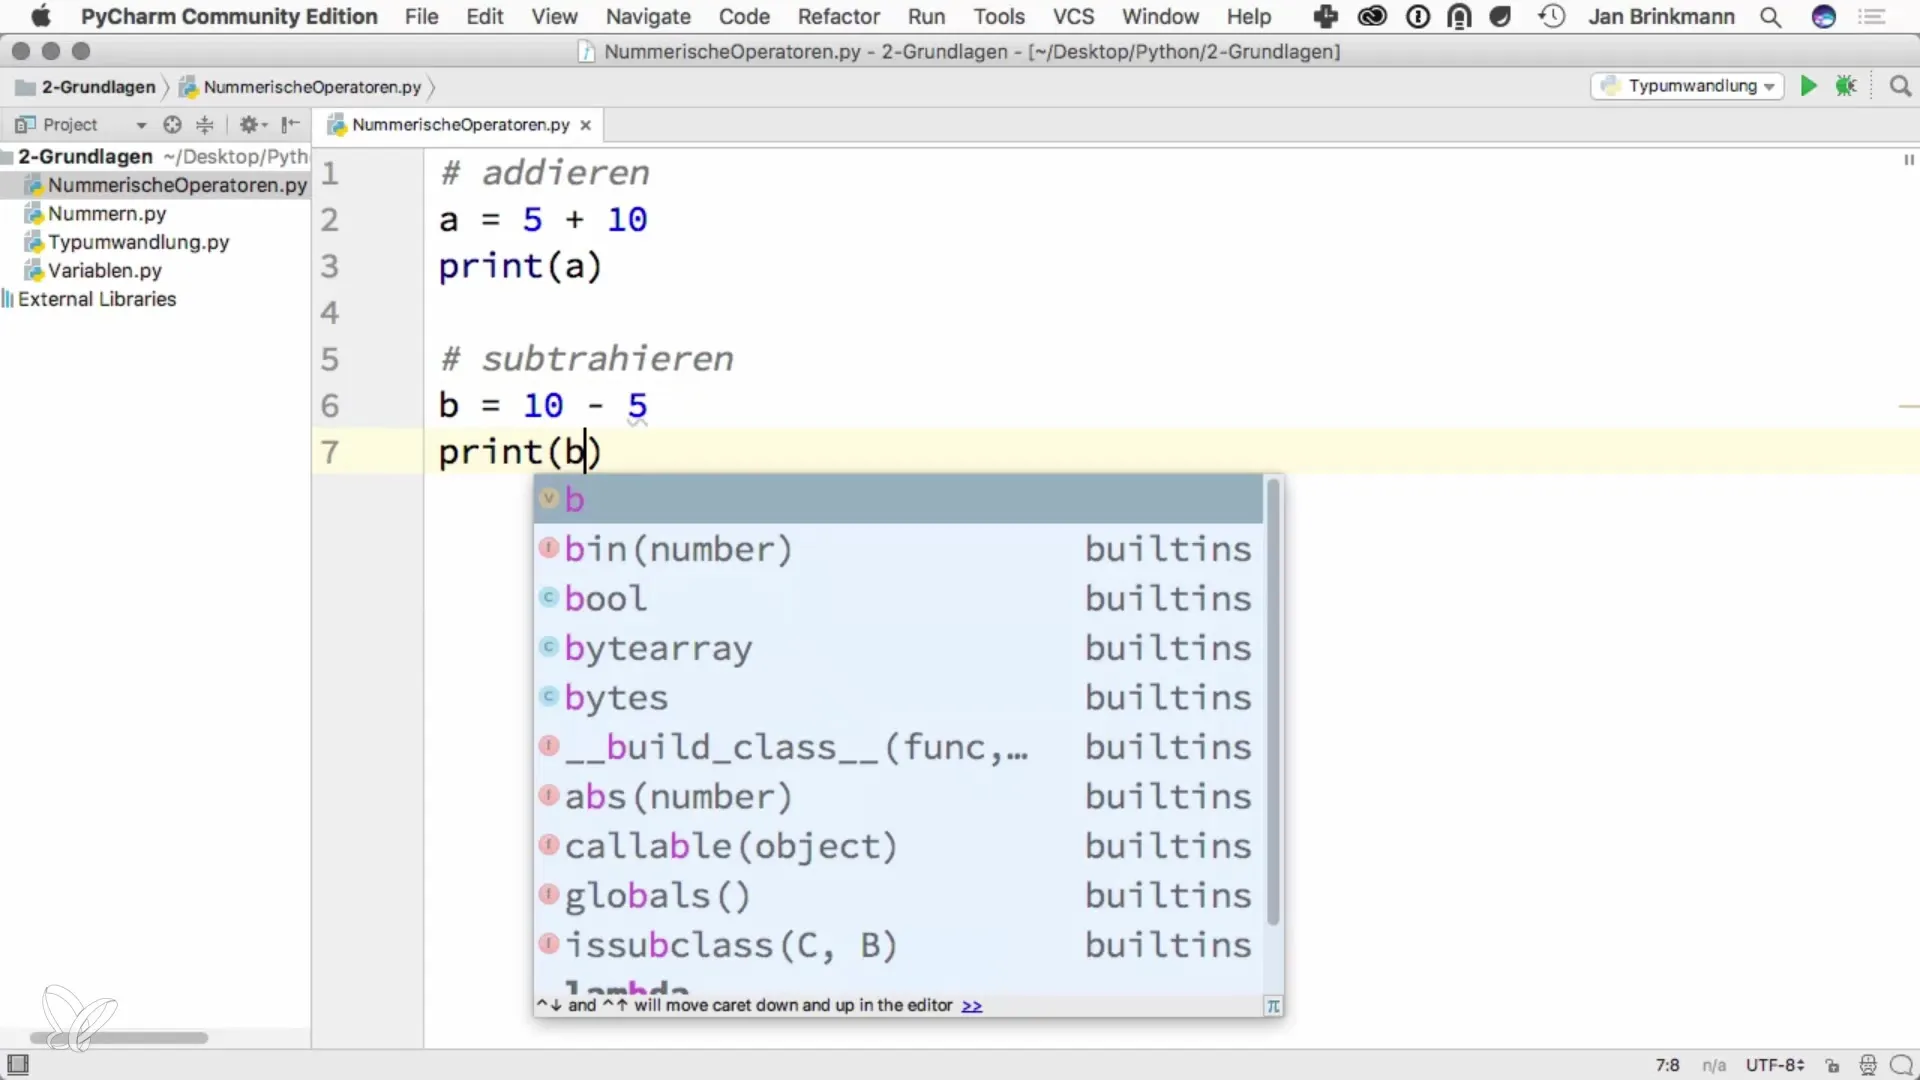Image resolution: width=1920 pixels, height=1080 pixels.
Task: Click the 2-Grundlagen breadcrumb folder
Action: click(86, 87)
